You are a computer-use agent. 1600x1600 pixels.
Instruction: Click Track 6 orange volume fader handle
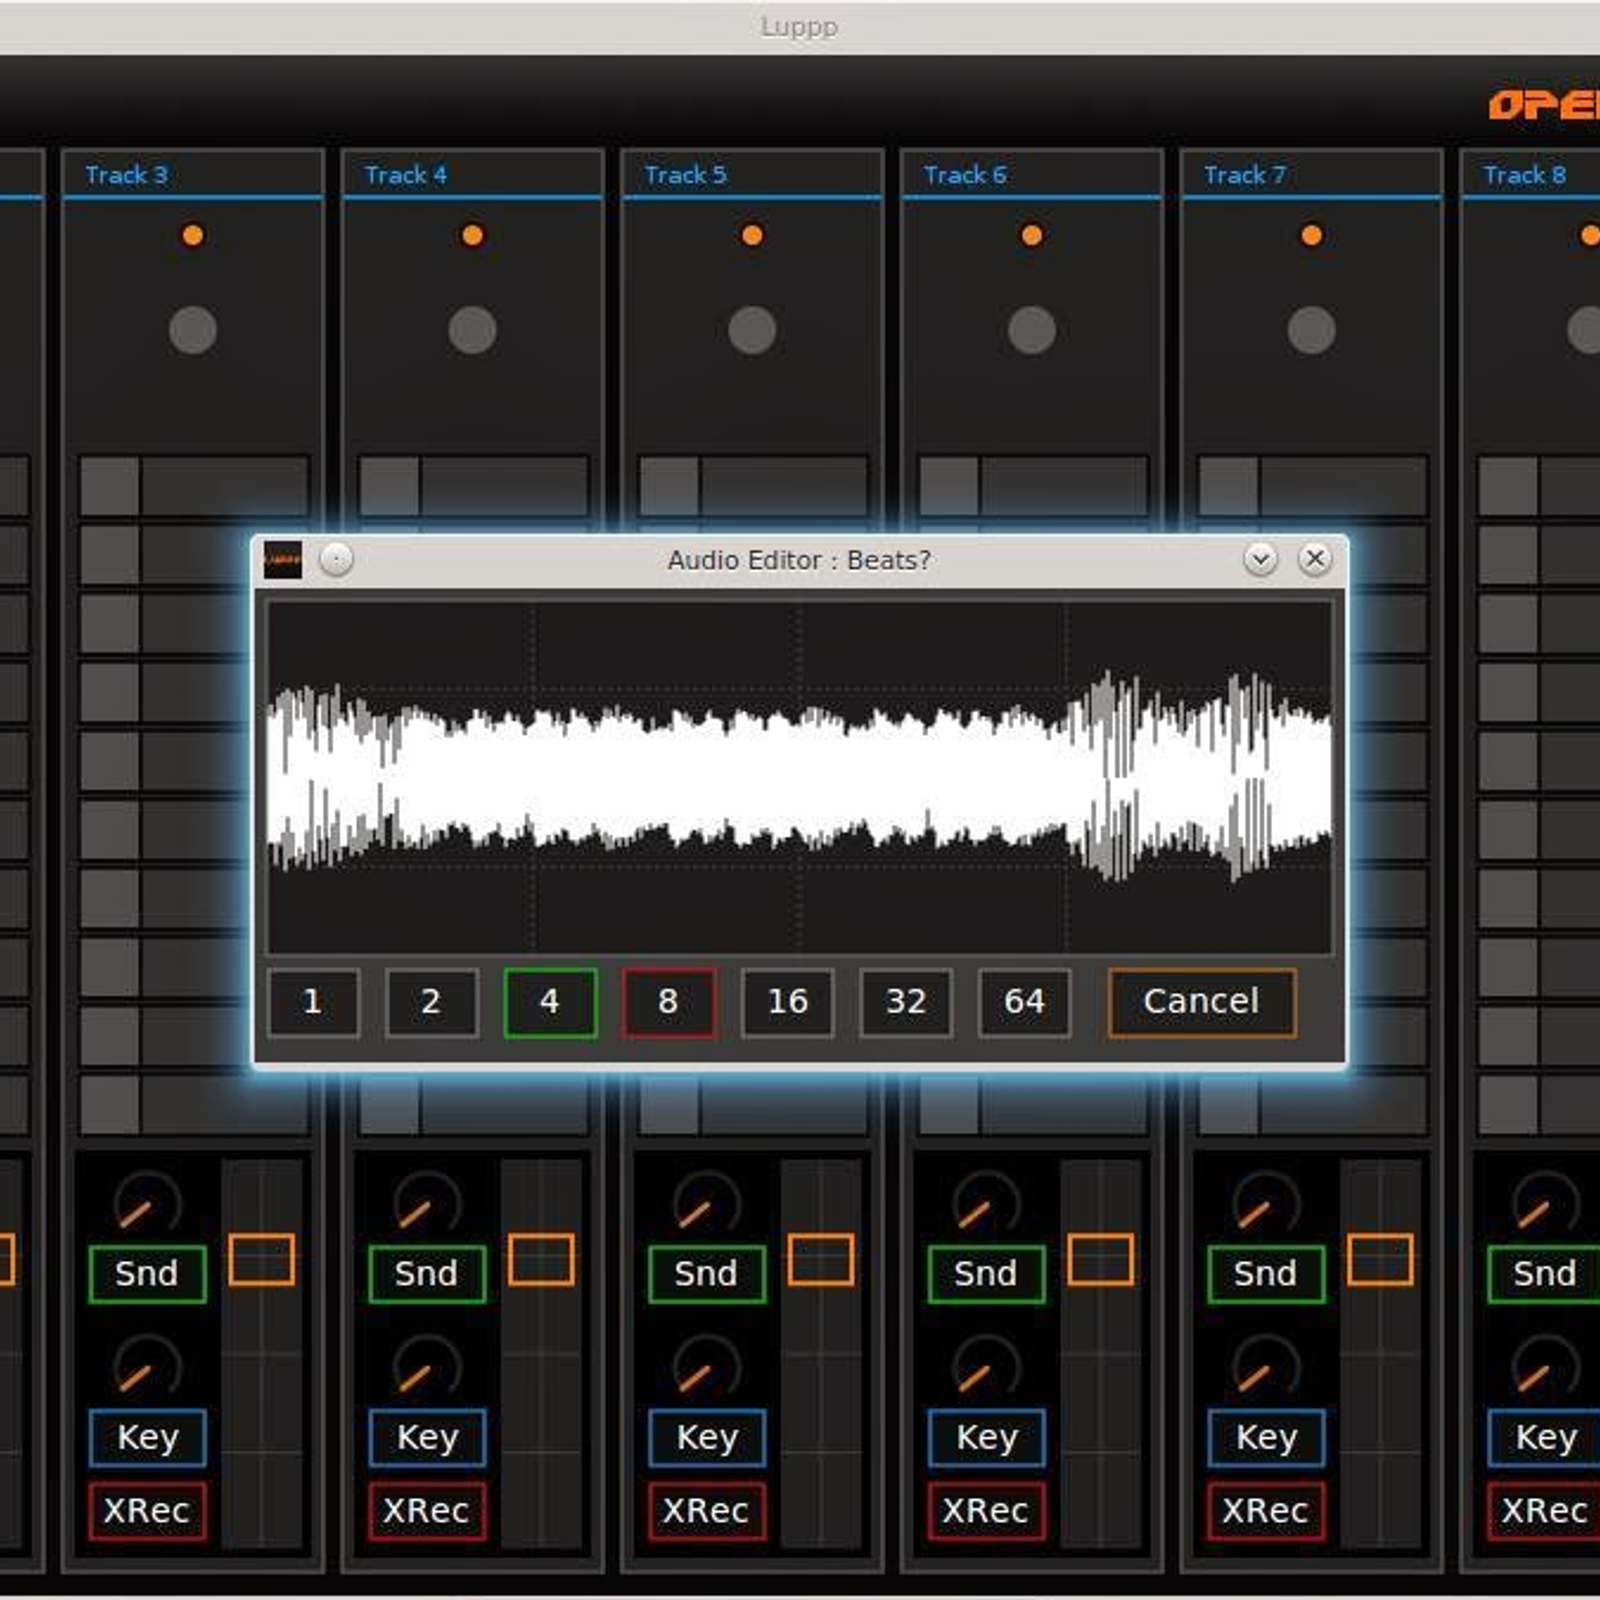(1101, 1259)
